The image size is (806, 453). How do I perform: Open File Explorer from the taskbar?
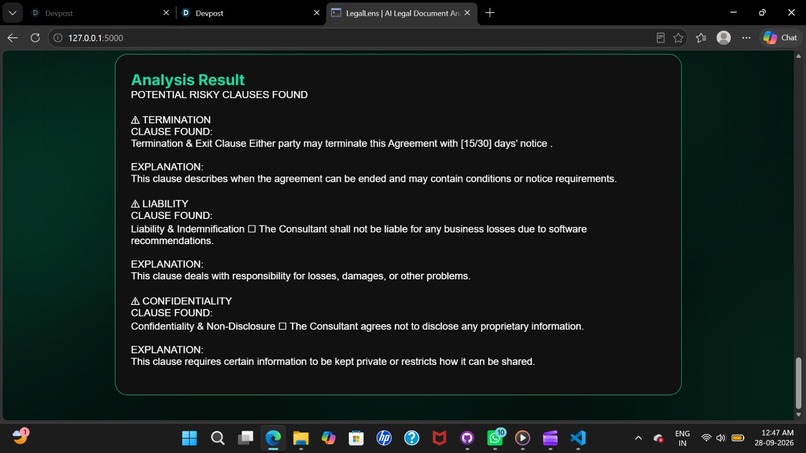[301, 438]
